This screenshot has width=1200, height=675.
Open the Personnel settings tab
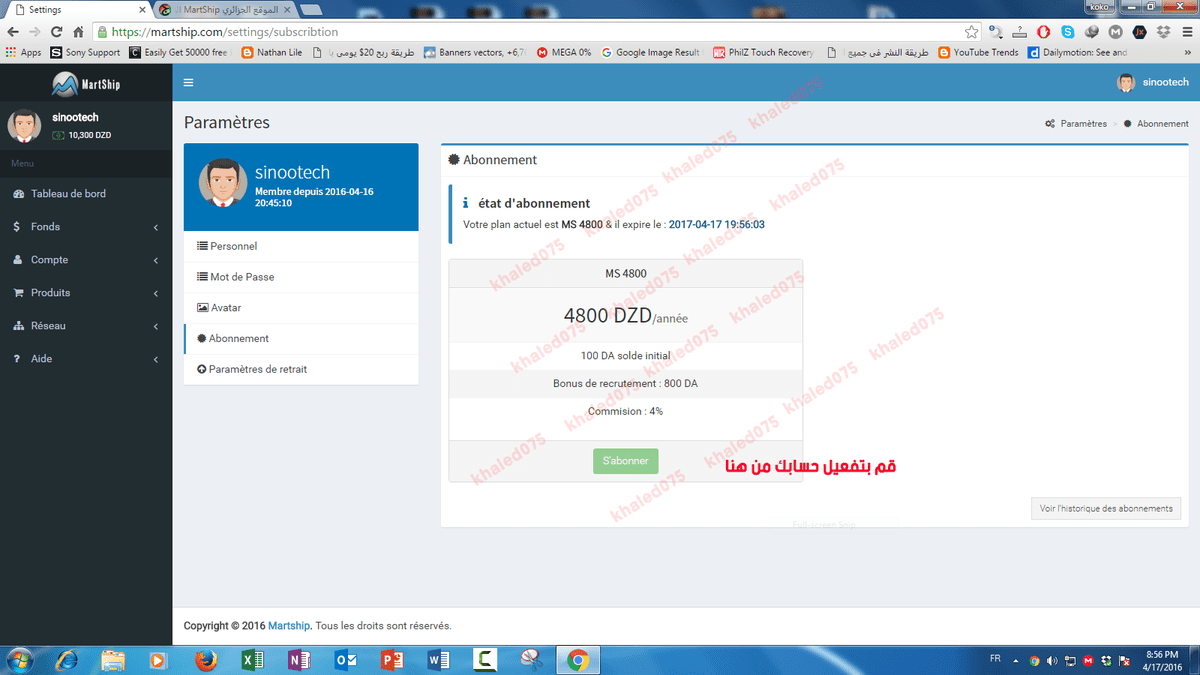[x=301, y=246]
